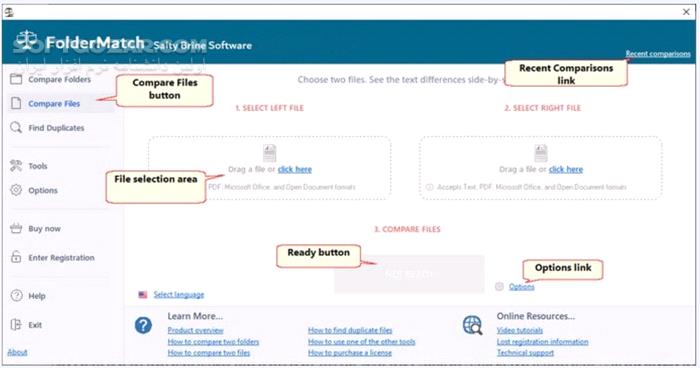Click the Find Duplicates magnifier icon
Viewport: 700px width, 368px height.
point(16,128)
